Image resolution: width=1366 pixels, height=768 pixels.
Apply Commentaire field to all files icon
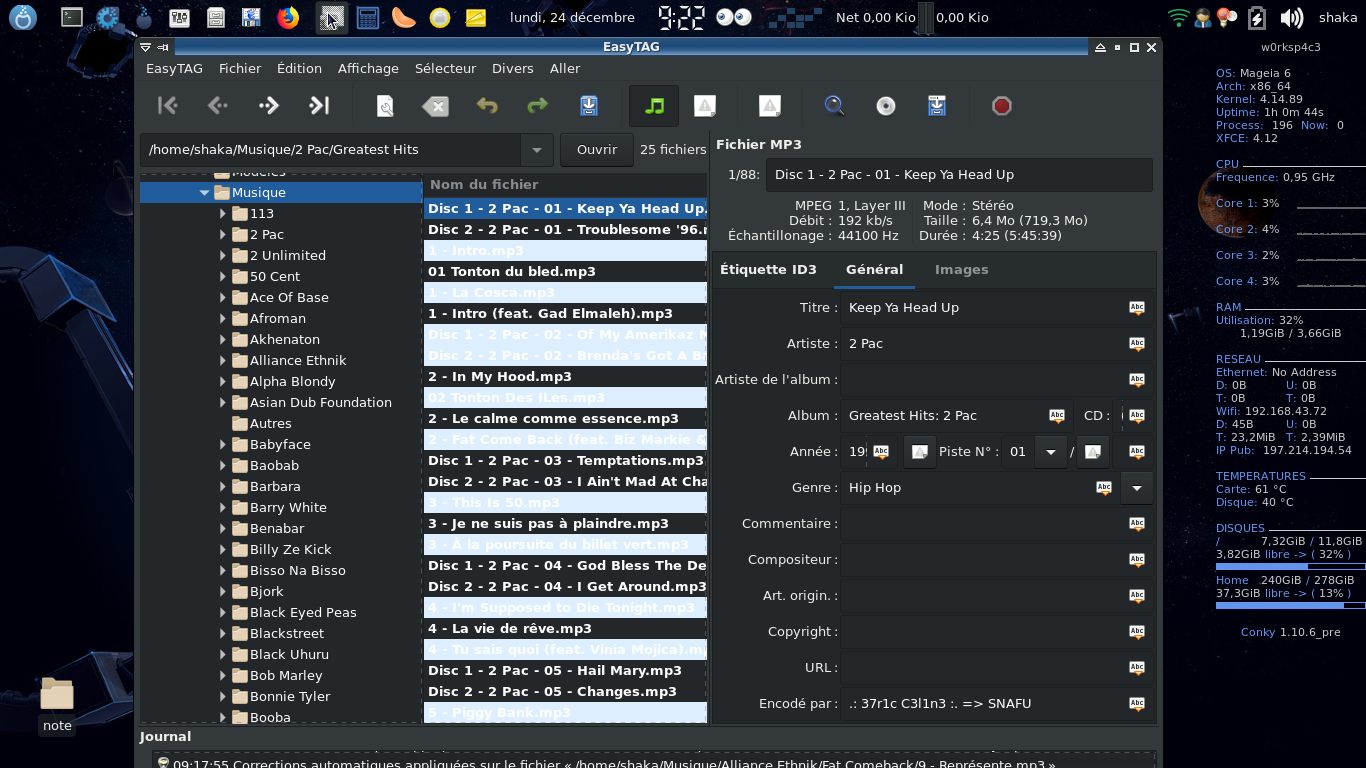(x=1137, y=524)
